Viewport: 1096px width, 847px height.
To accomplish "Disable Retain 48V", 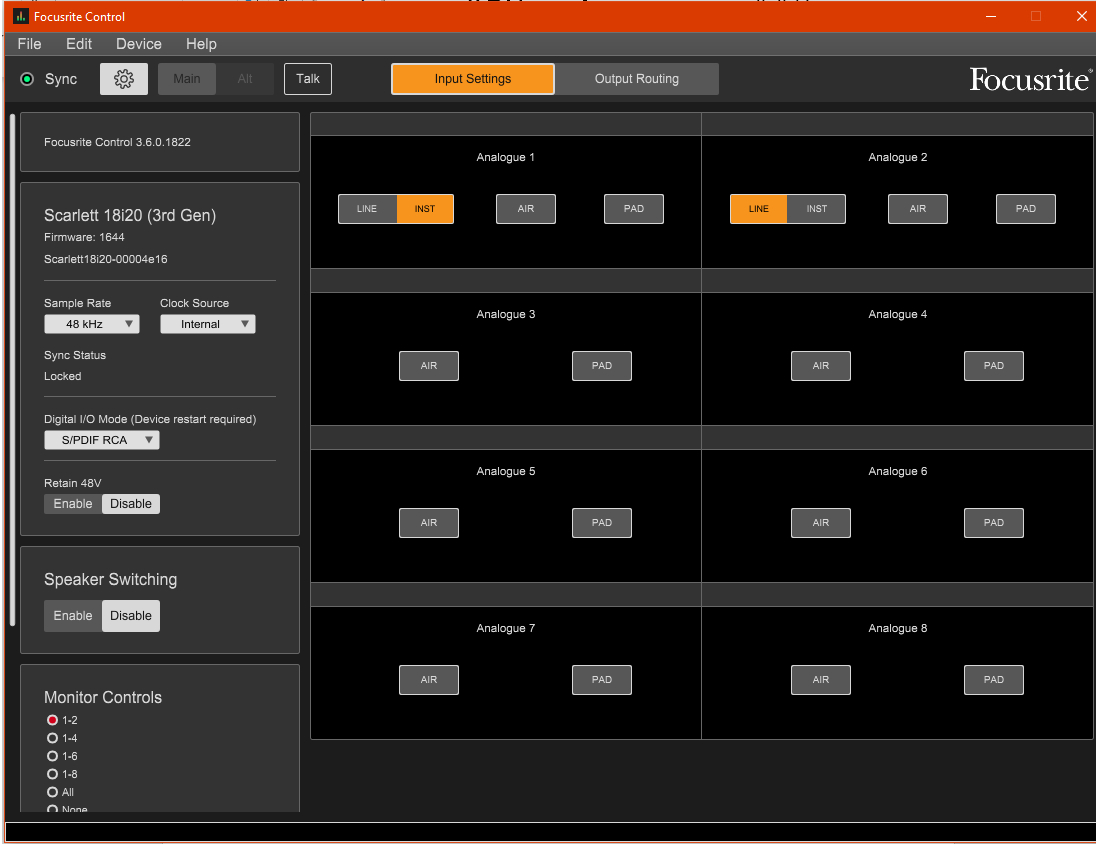I will click(131, 505).
